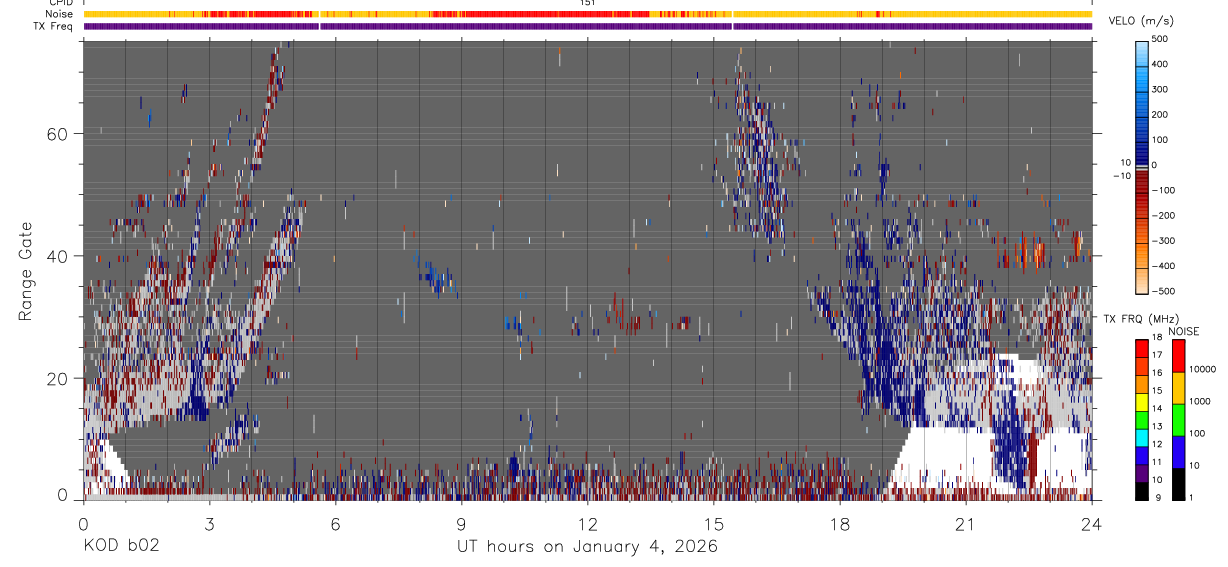This screenshot has width=1228, height=567.
Task: Click the 1000 label on NOISE legend
Action: 1201,402
